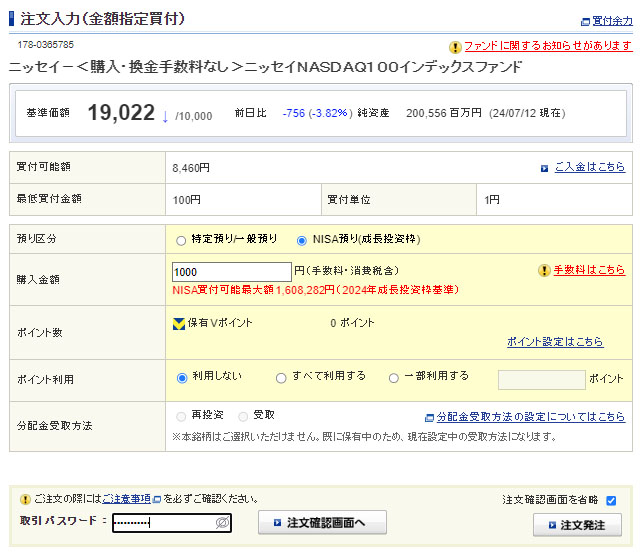Click the arrow icon beside 分配金受取方法の設定
The image size is (644, 557).
click(x=428, y=417)
